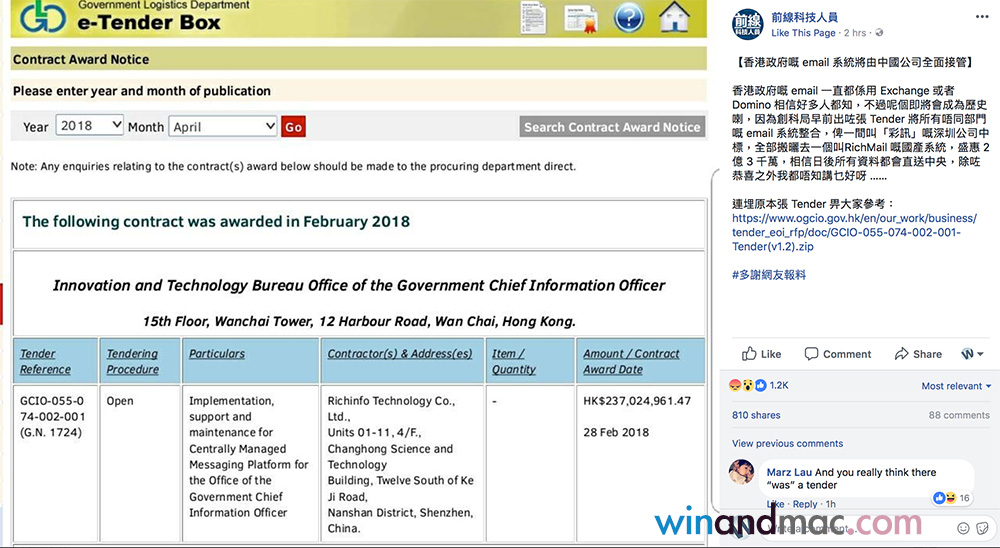Click the plain document icon in the header
The width and height of the screenshot is (1000, 548).
pos(534,17)
